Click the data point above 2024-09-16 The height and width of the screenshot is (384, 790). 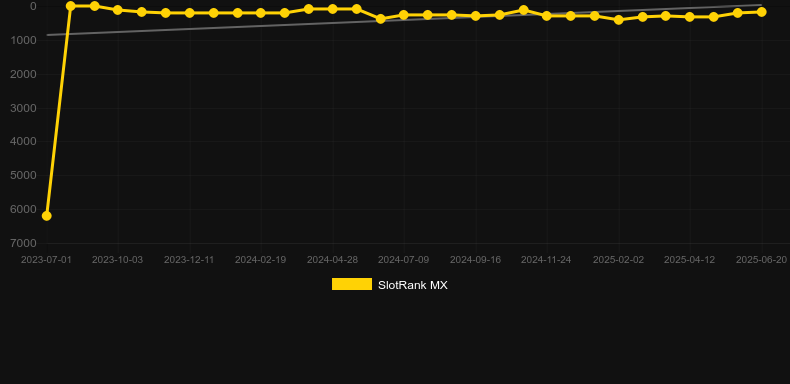pos(475,16)
